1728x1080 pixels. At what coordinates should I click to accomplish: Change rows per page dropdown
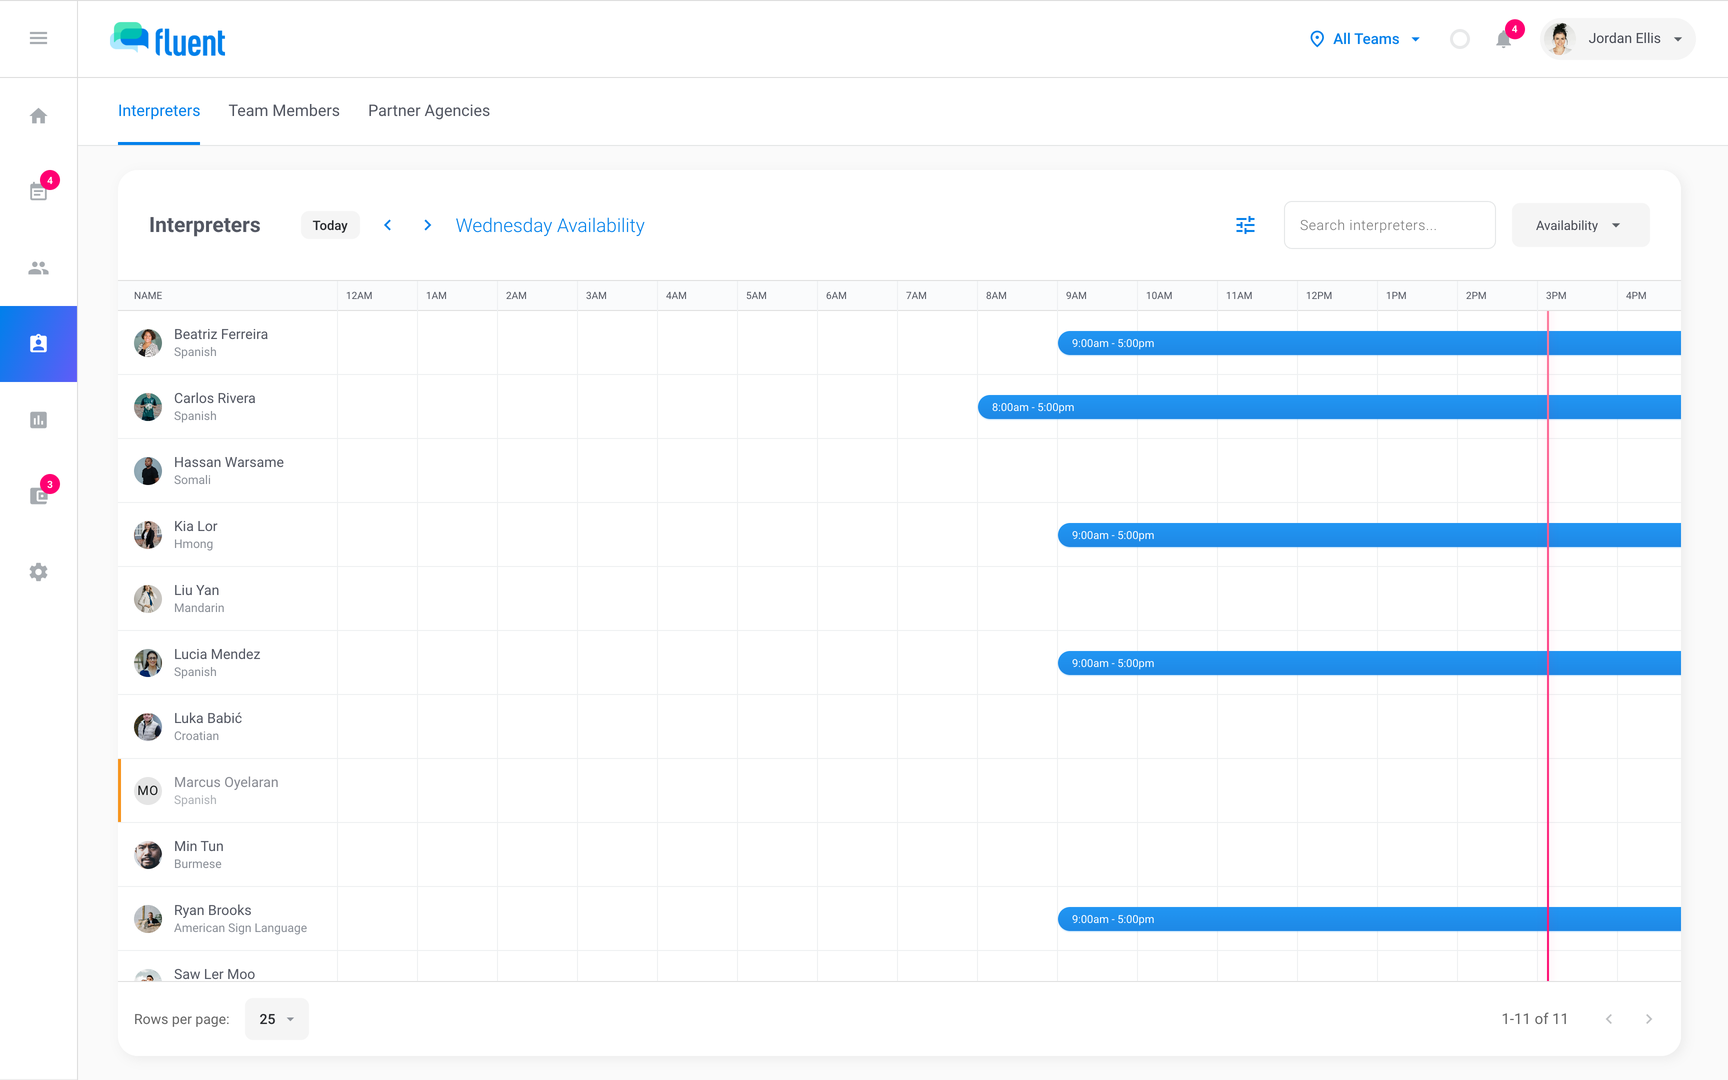tap(277, 1019)
